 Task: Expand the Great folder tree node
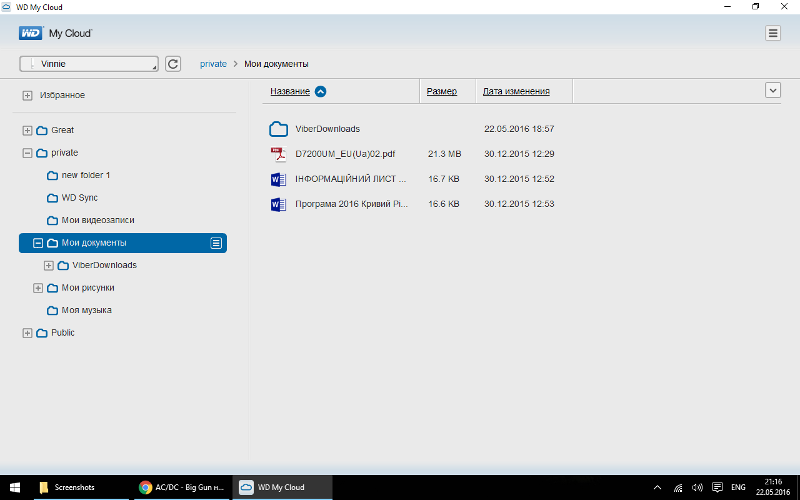pyautogui.click(x=28, y=131)
